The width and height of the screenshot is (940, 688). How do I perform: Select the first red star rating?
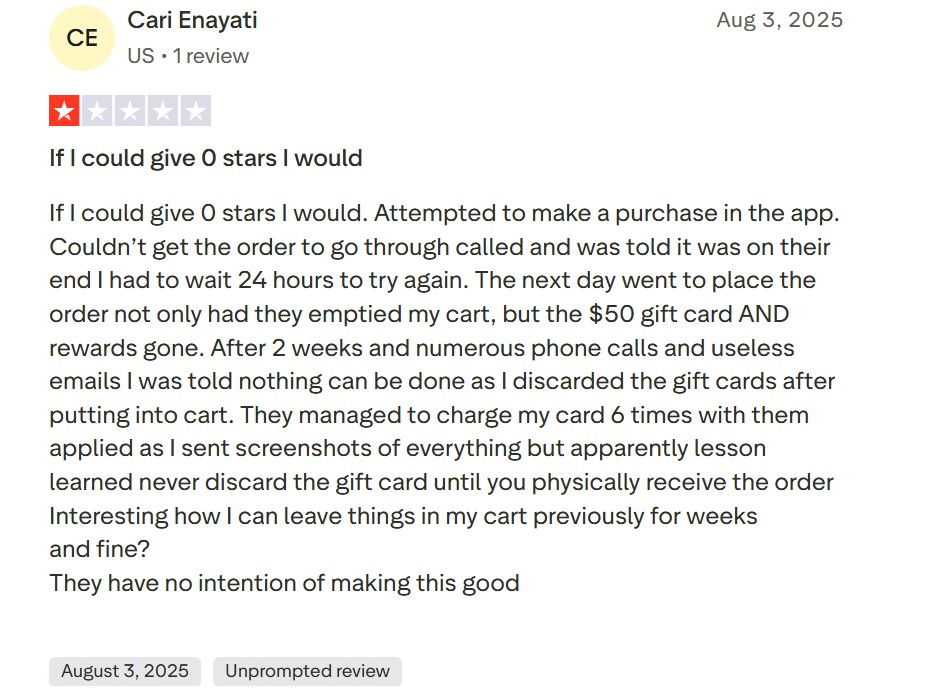pyautogui.click(x=65, y=111)
